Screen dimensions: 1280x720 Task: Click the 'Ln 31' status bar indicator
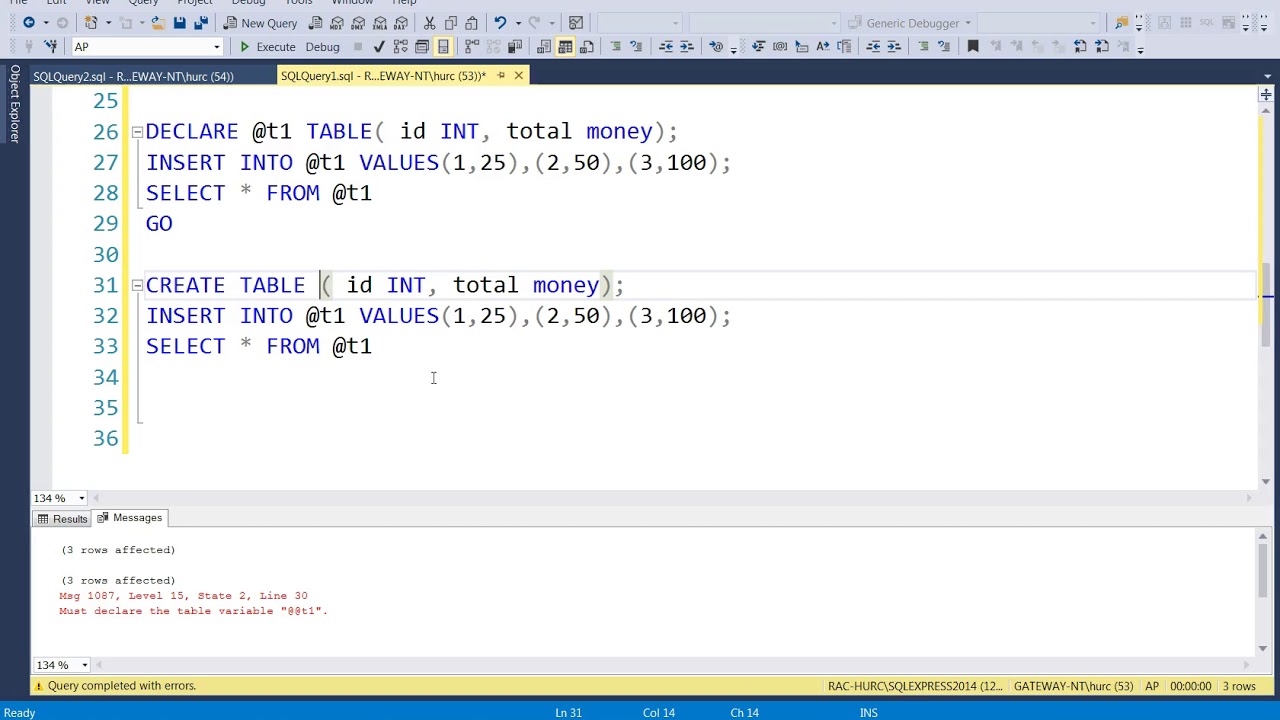pyautogui.click(x=568, y=713)
